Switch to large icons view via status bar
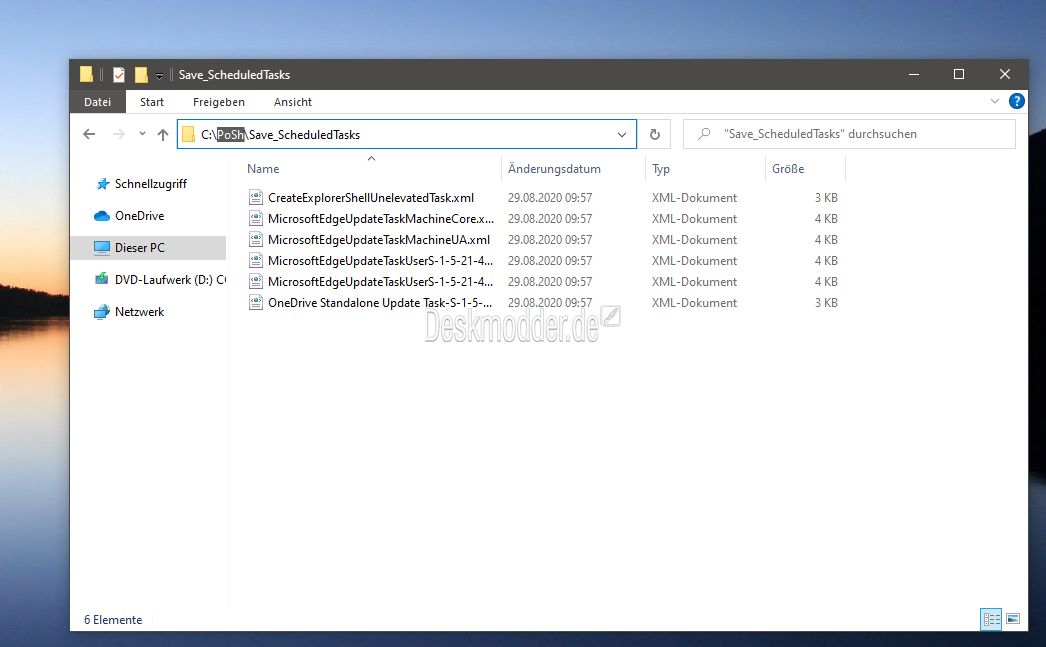The height and width of the screenshot is (647, 1046). pyautogui.click(x=1013, y=620)
